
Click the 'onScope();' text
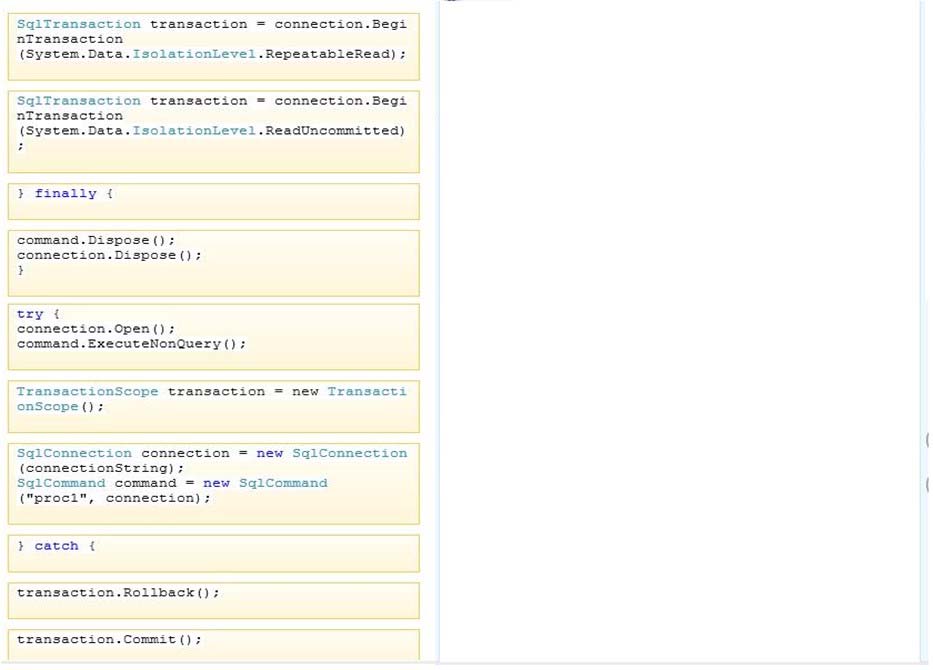click(x=60, y=407)
